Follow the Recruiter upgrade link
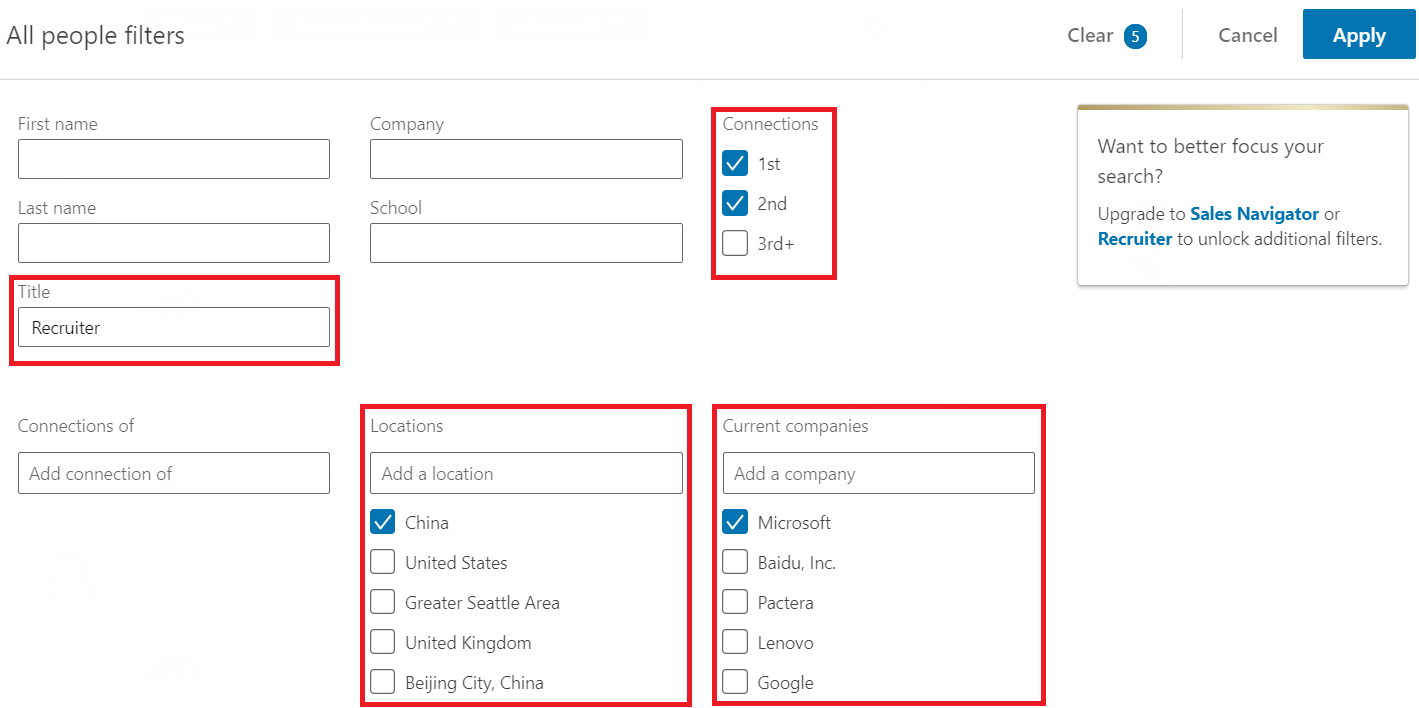Viewport: 1419px width, 708px height. click(1134, 239)
